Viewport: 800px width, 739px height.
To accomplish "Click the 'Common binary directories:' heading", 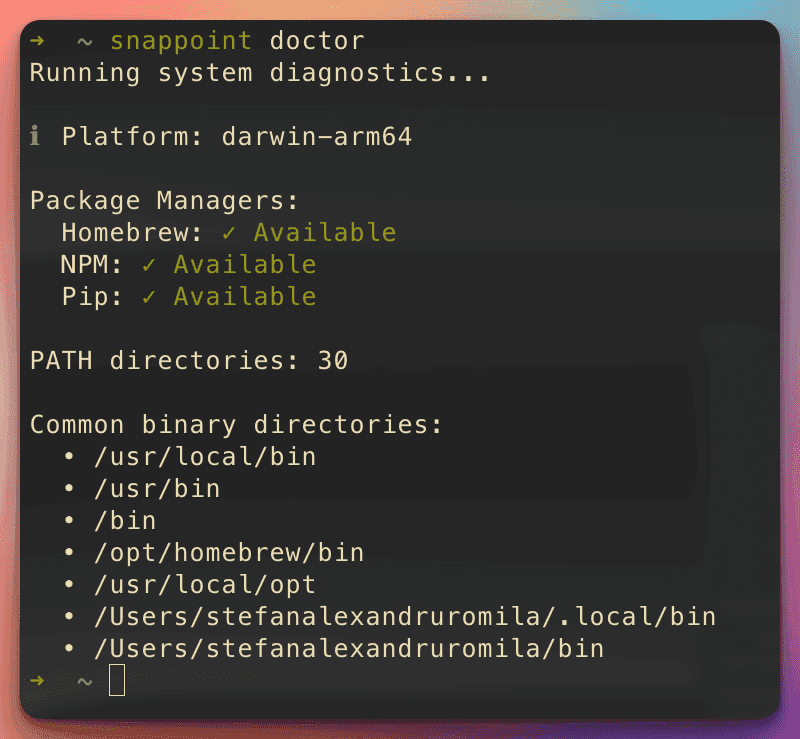I will (236, 425).
